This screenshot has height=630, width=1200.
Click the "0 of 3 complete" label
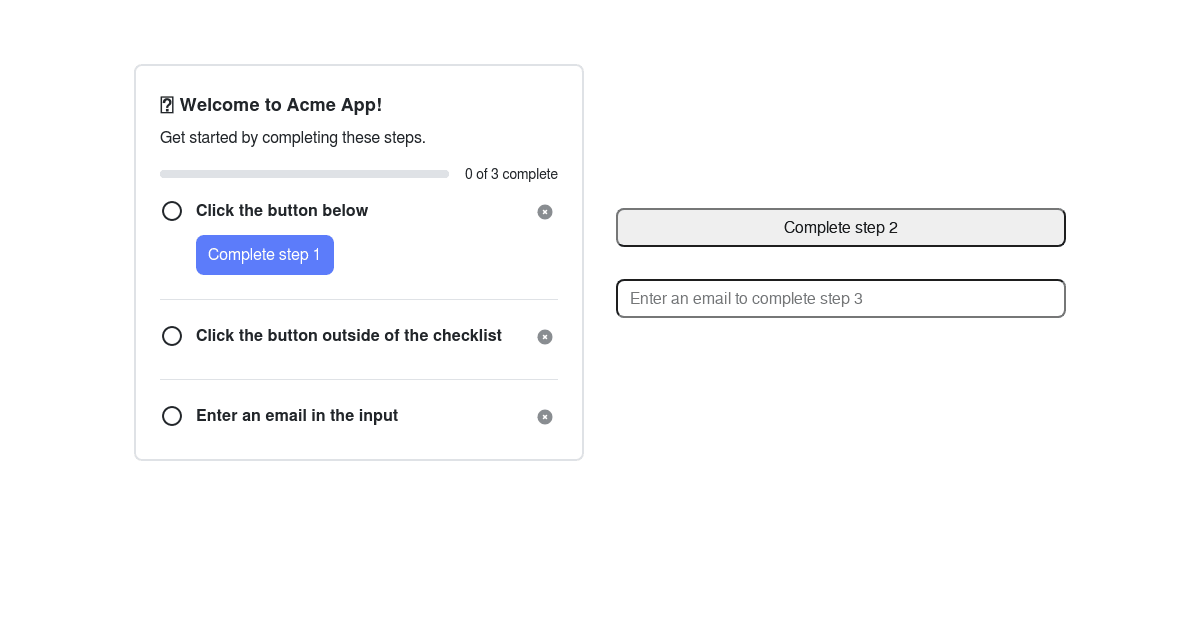pos(511,174)
